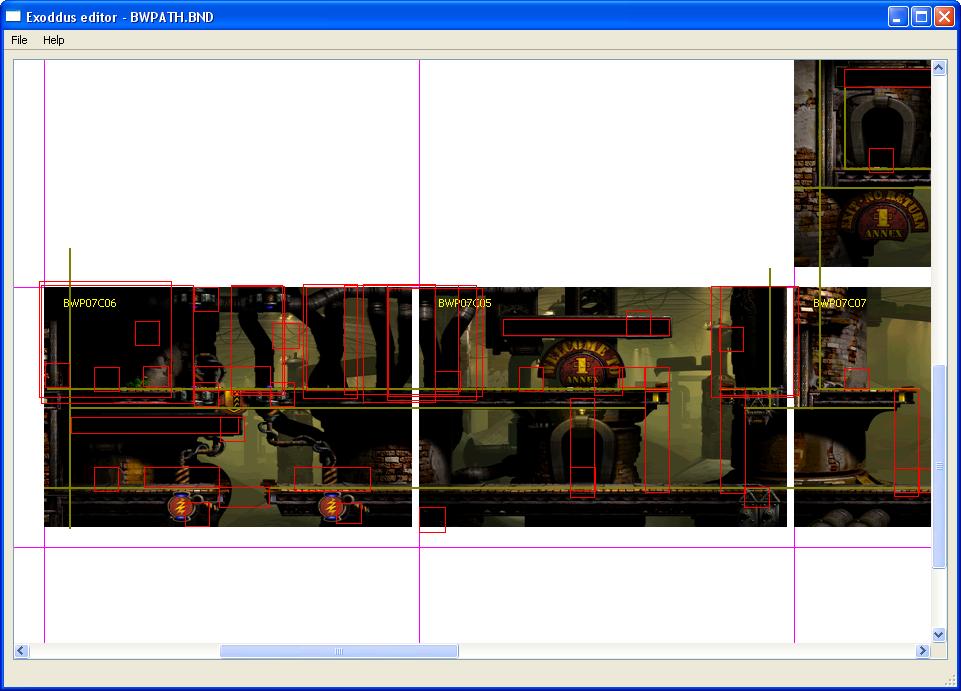Open the Help menu
This screenshot has width=961, height=691.
(x=53, y=40)
